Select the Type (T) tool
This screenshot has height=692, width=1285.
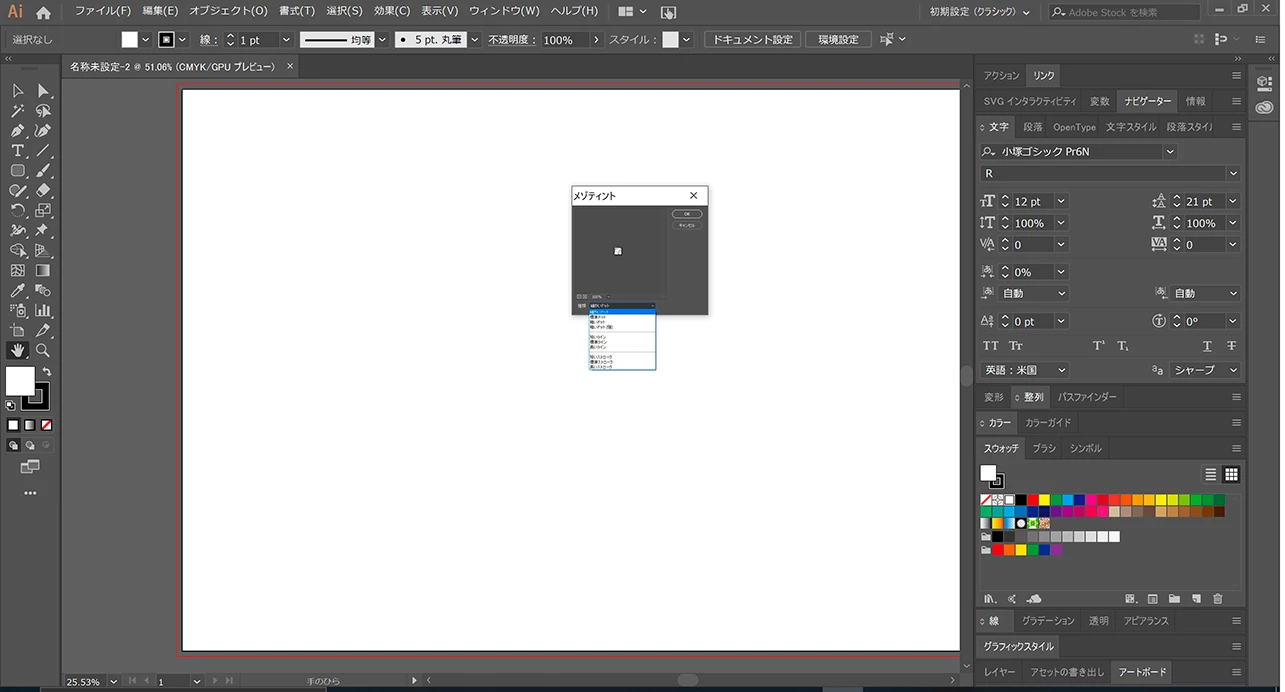[18, 151]
